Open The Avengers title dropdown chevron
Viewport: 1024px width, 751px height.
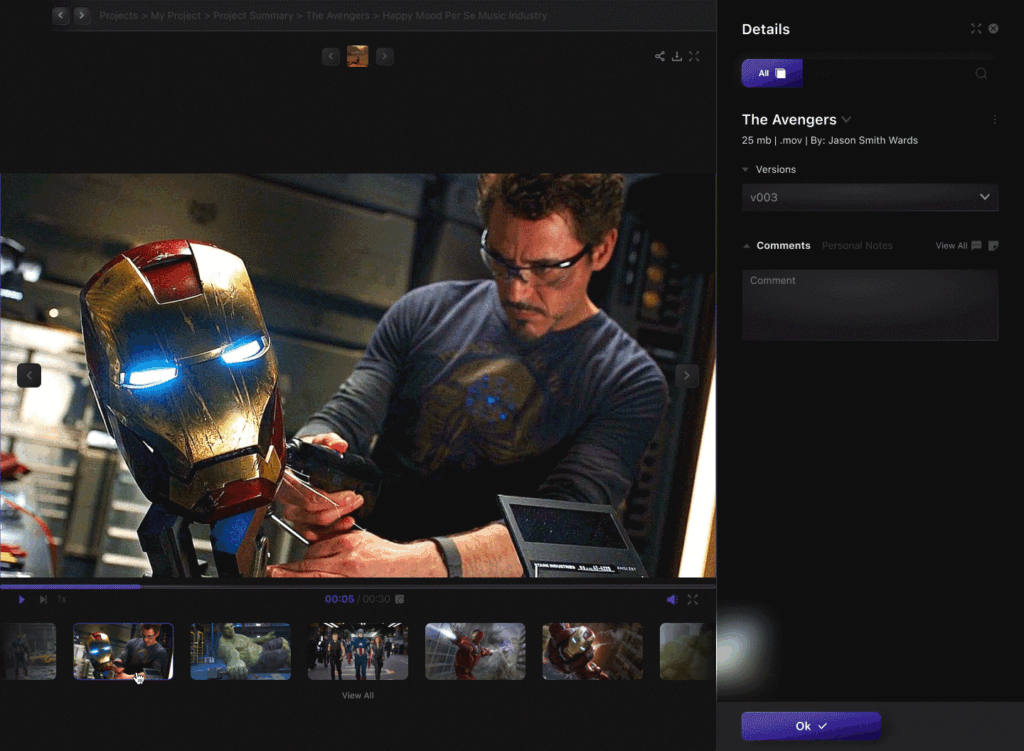(x=846, y=120)
